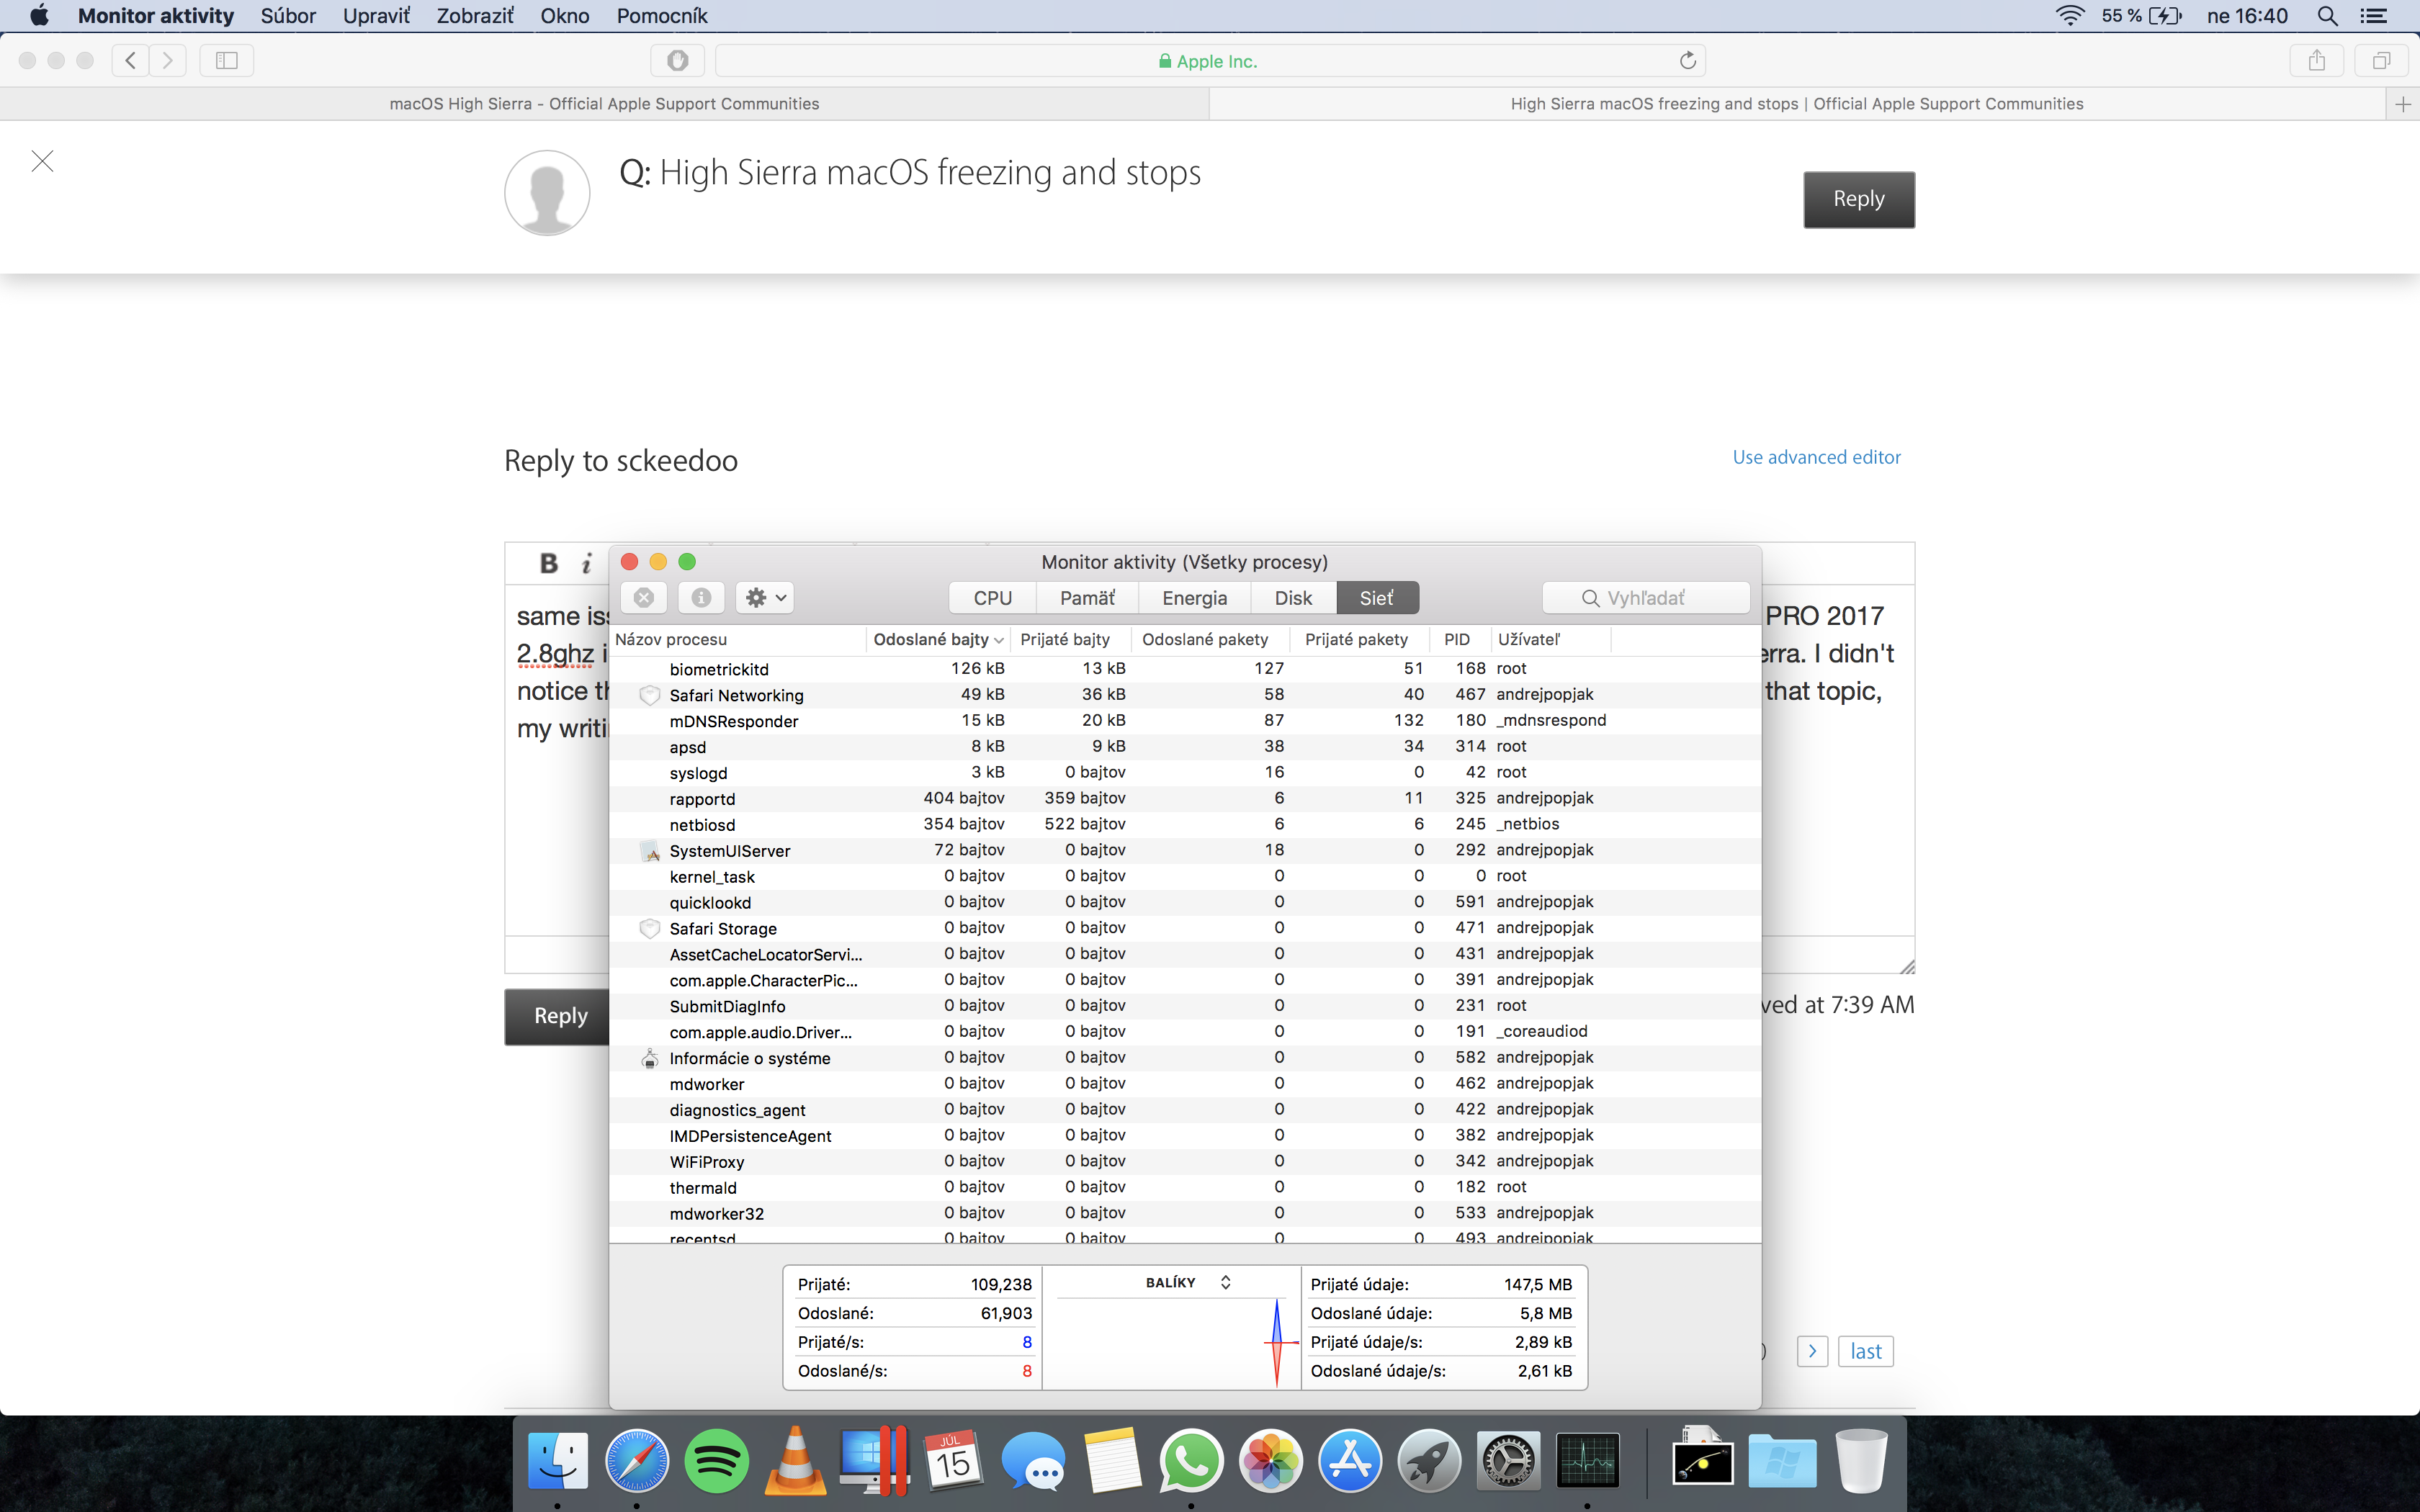Click the inspect process info icon

701,598
